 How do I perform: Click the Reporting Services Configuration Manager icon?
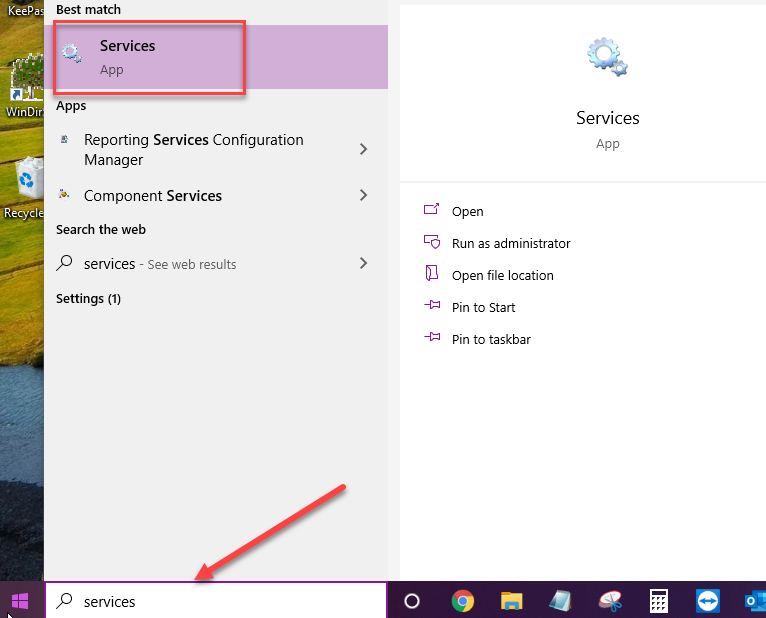pos(64,140)
